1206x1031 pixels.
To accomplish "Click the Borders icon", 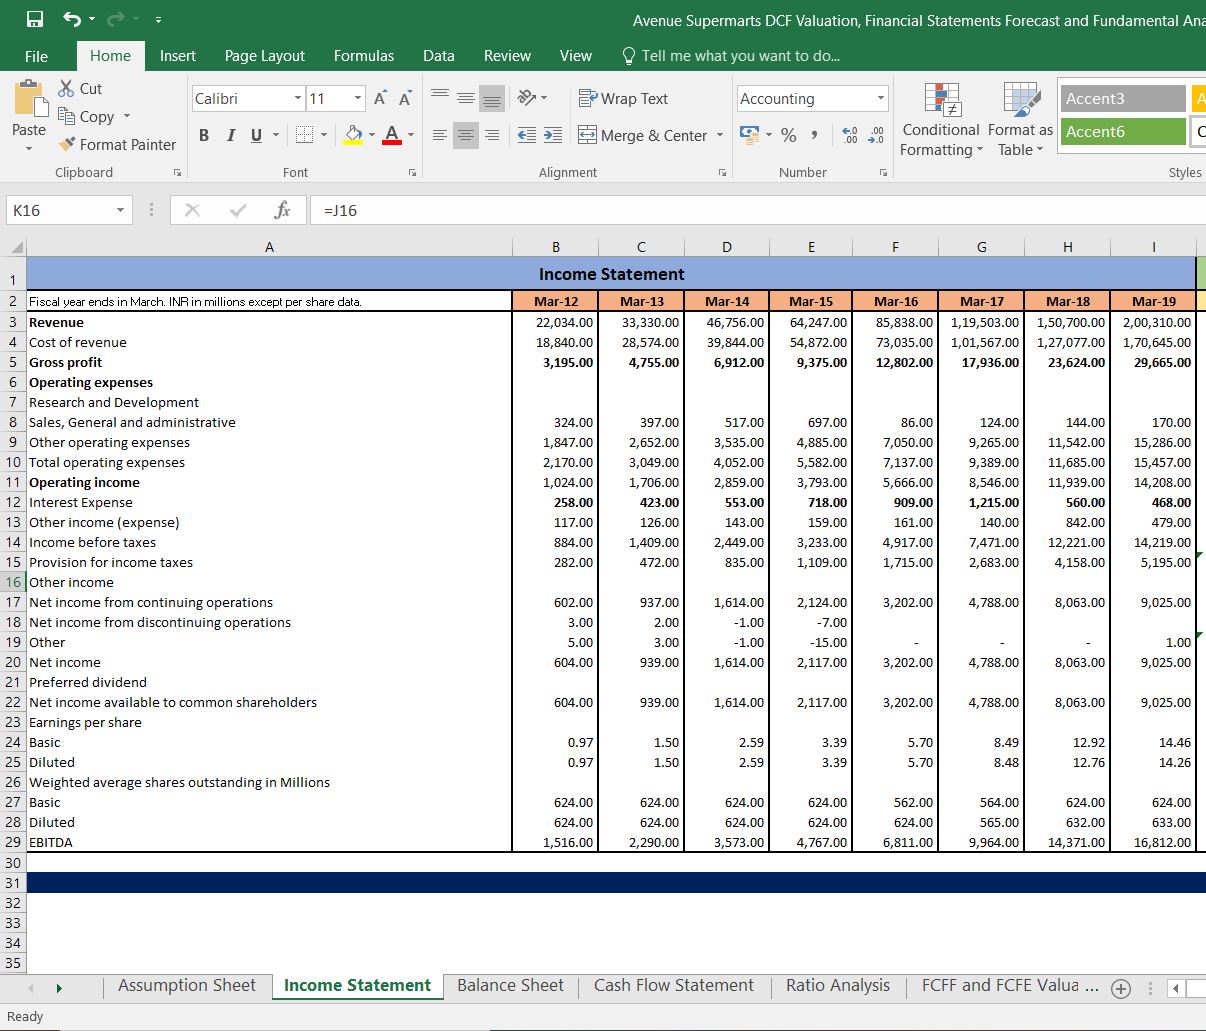I will 304,135.
